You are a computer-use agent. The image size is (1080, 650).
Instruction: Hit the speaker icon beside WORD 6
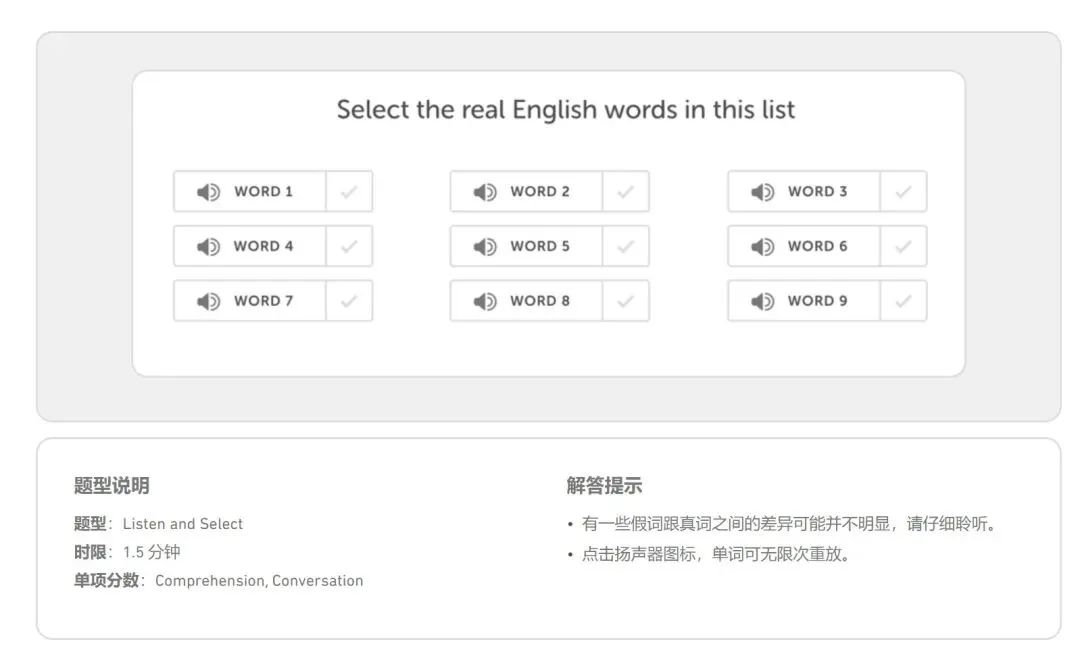click(x=762, y=246)
